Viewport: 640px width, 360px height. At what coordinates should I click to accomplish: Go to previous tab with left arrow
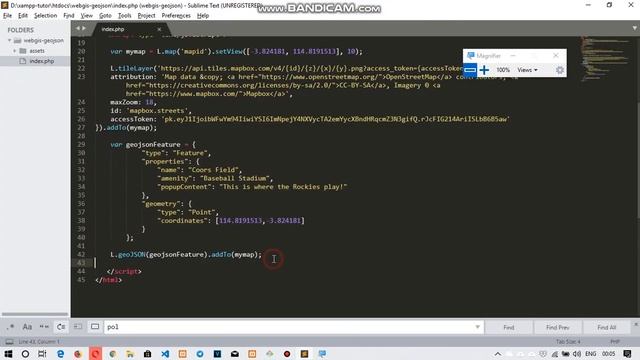78,28
